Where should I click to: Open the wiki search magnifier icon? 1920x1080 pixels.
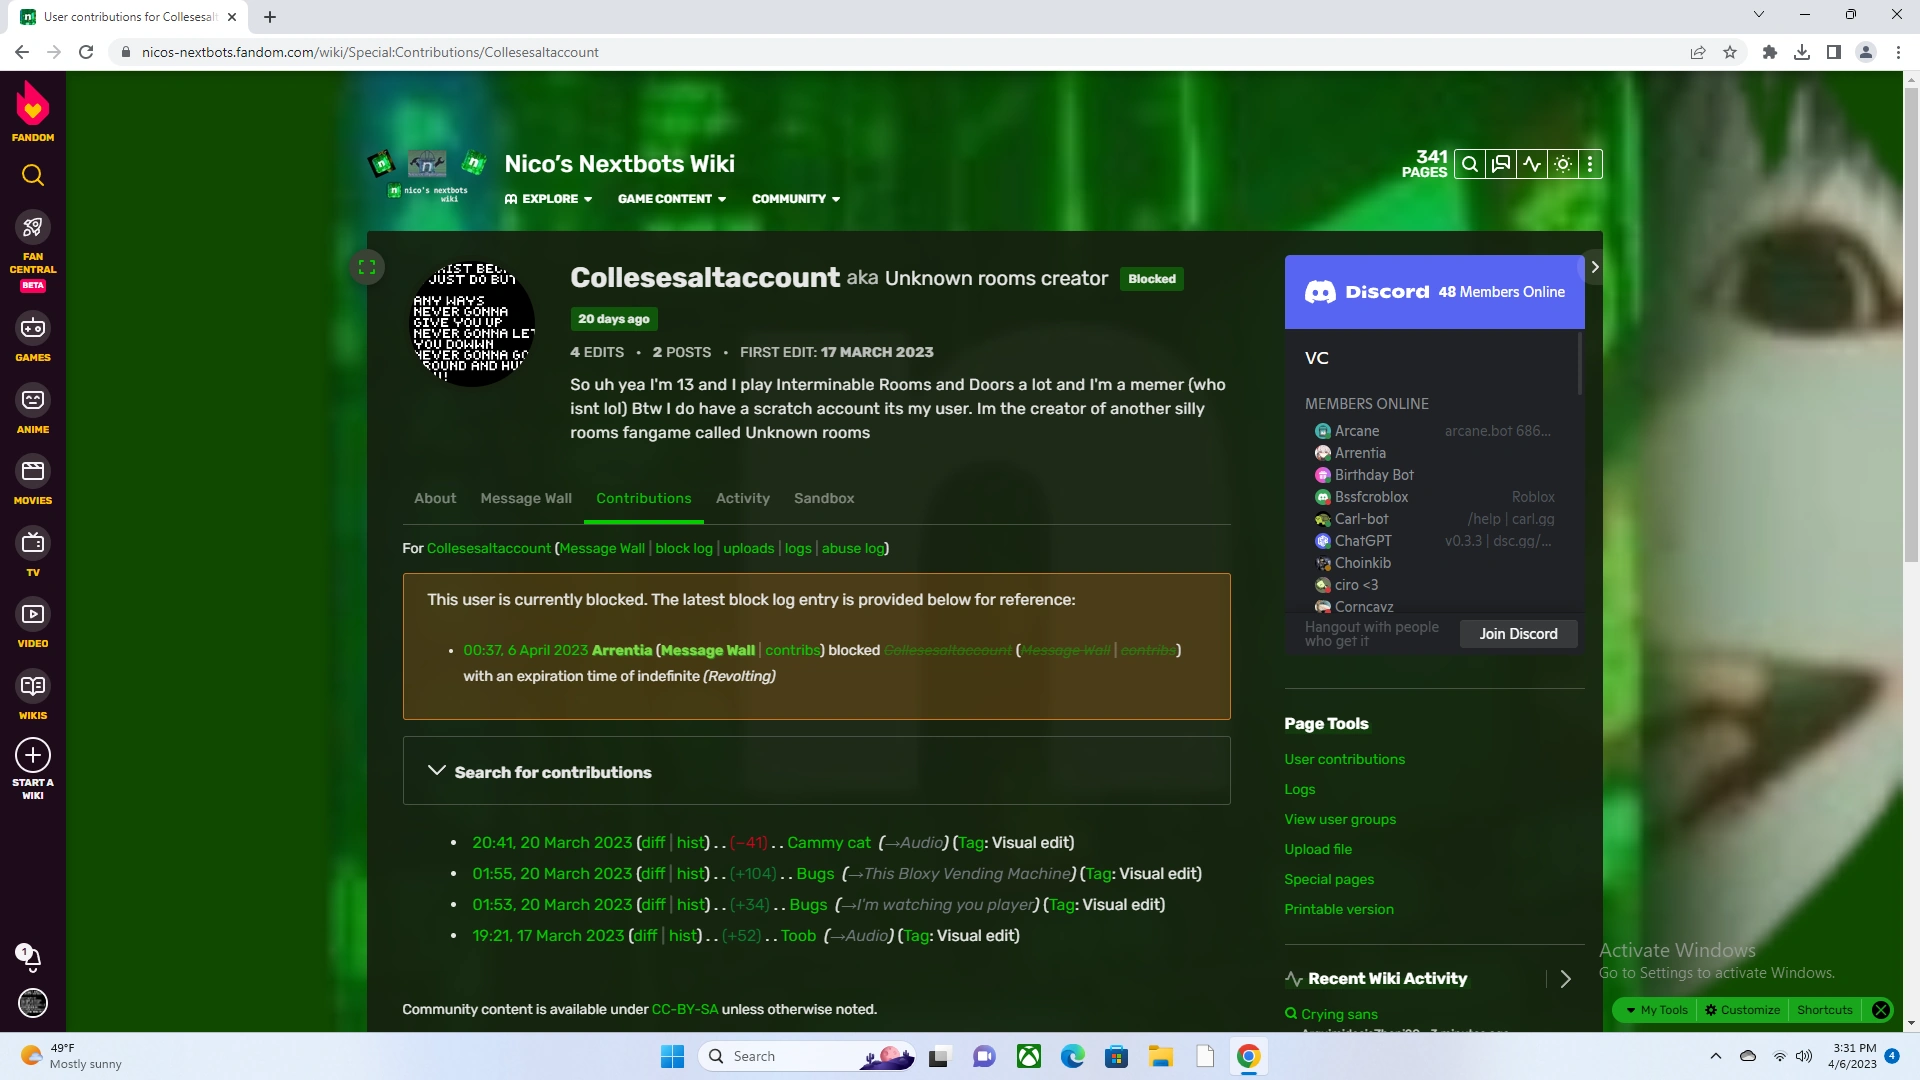[x=1470, y=163]
